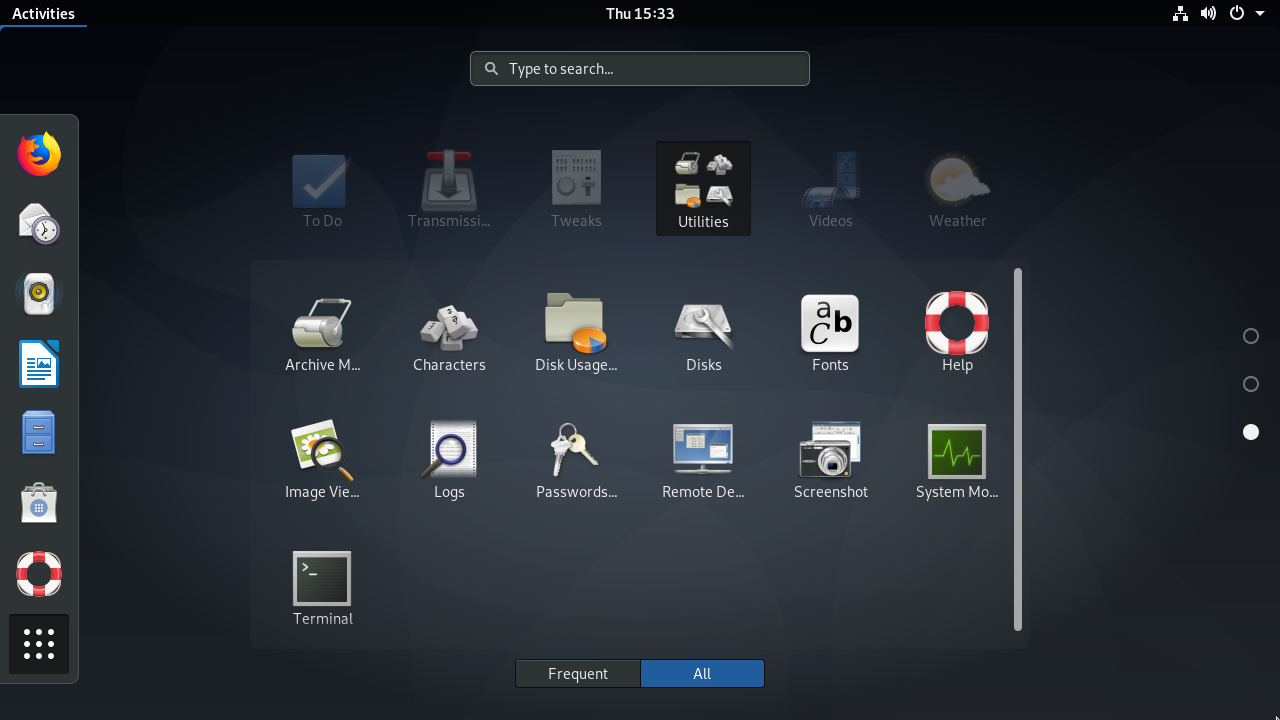Switch to the All apps tab
This screenshot has height=720, width=1280.
pos(702,674)
